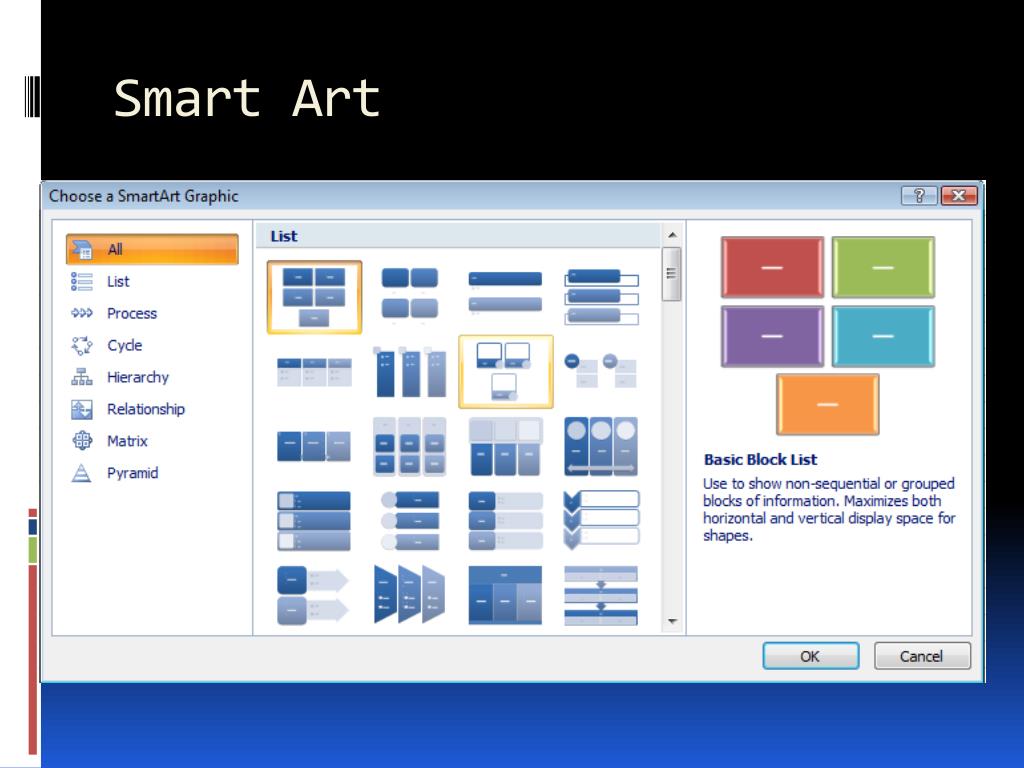Choose the circles with gray boxes layout

click(x=601, y=370)
